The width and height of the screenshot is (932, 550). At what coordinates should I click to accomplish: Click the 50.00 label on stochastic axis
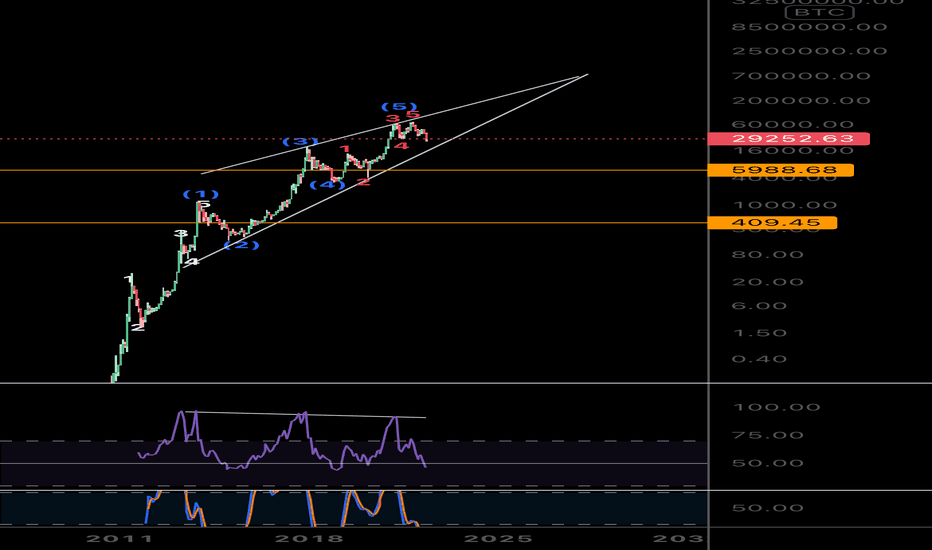tap(768, 508)
